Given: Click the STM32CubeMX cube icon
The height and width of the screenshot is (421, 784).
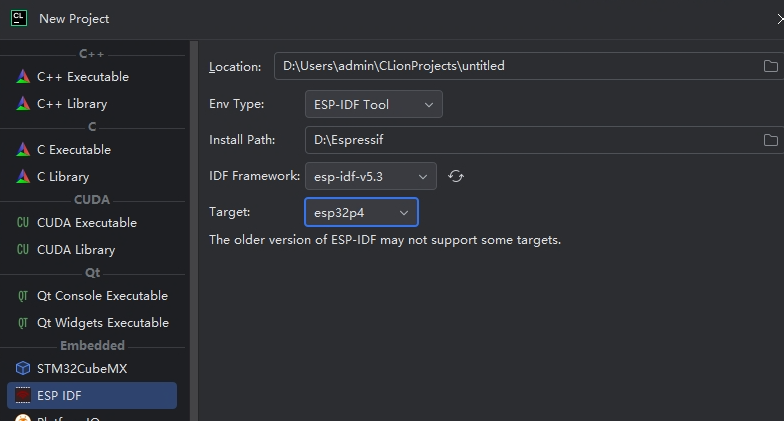Looking at the screenshot, I should click(x=23, y=368).
